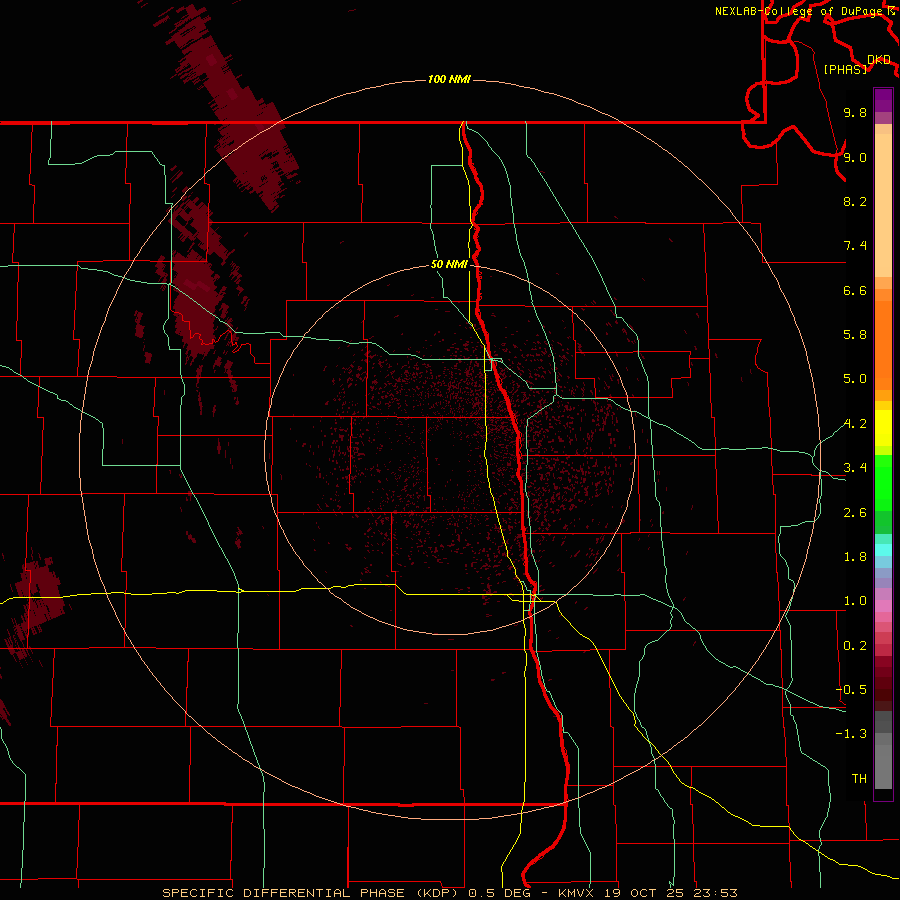Click the 5.0 scale value
The image size is (900, 900).
point(855,379)
